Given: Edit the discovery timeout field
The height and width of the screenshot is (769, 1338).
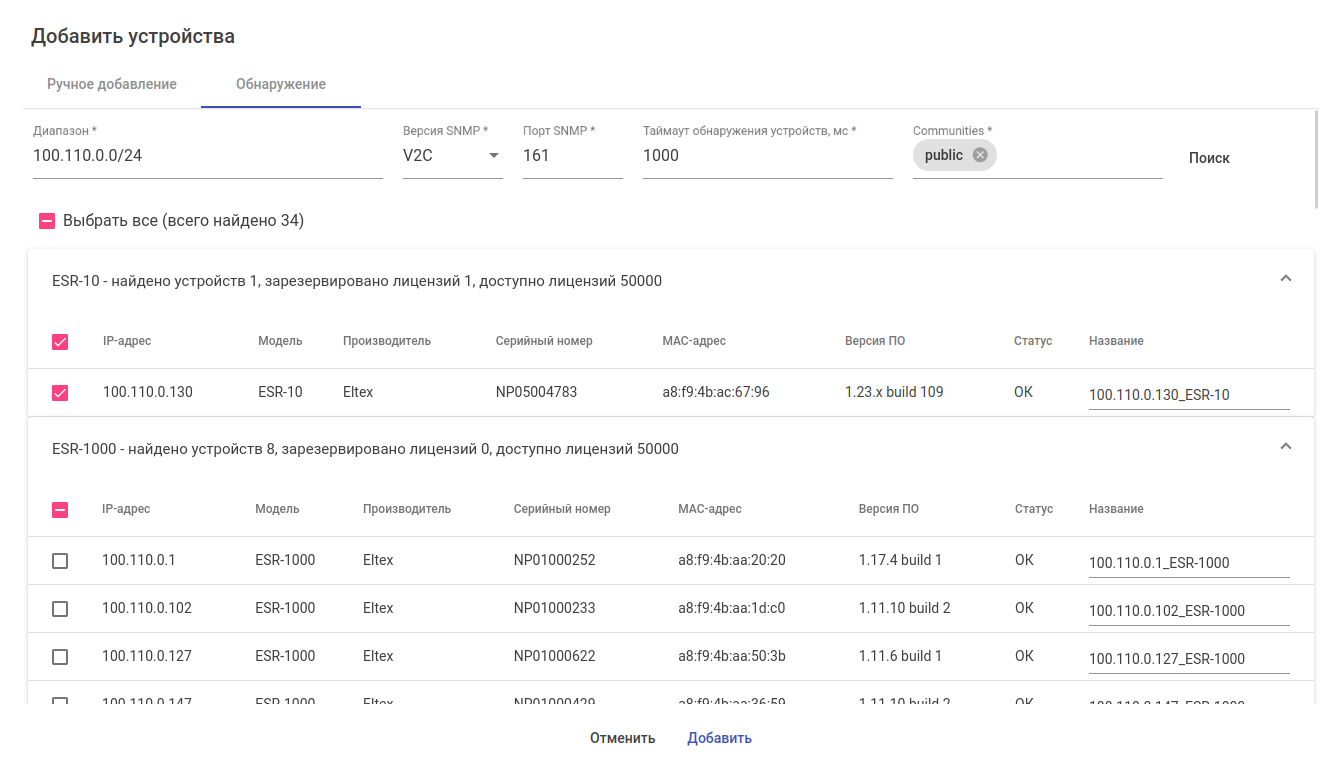Looking at the screenshot, I should tap(767, 156).
